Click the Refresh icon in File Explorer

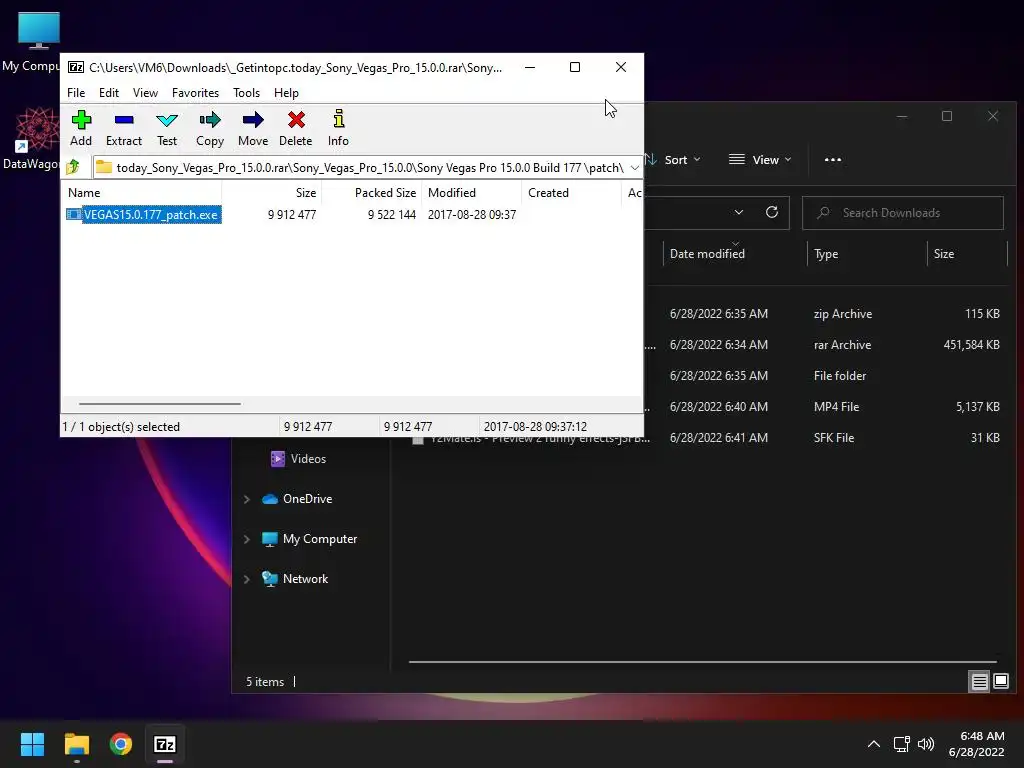click(x=772, y=212)
